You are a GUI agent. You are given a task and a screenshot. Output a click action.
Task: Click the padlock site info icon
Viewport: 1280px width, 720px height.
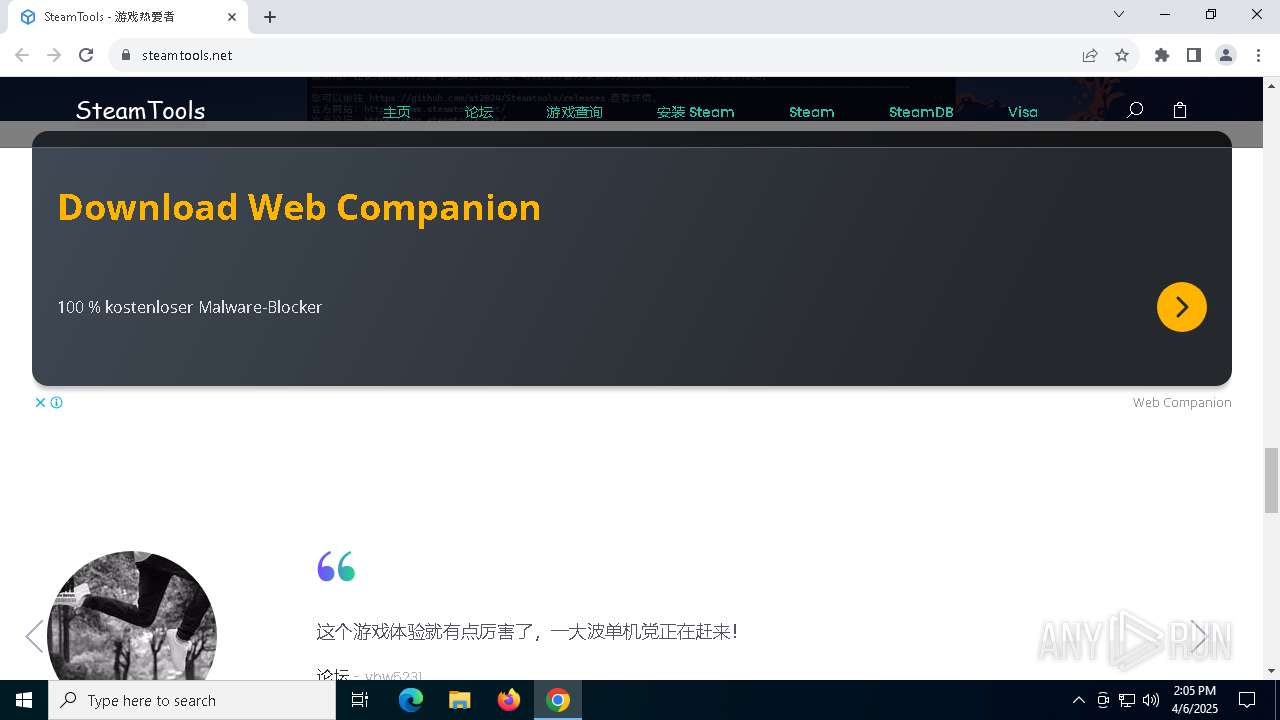pyautogui.click(x=126, y=55)
